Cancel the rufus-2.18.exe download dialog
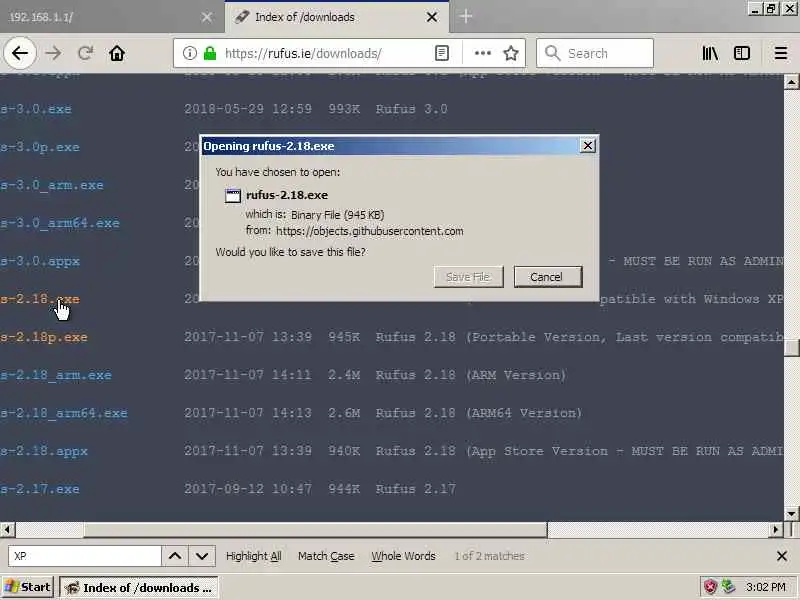The width and height of the screenshot is (800, 600). pyautogui.click(x=547, y=277)
